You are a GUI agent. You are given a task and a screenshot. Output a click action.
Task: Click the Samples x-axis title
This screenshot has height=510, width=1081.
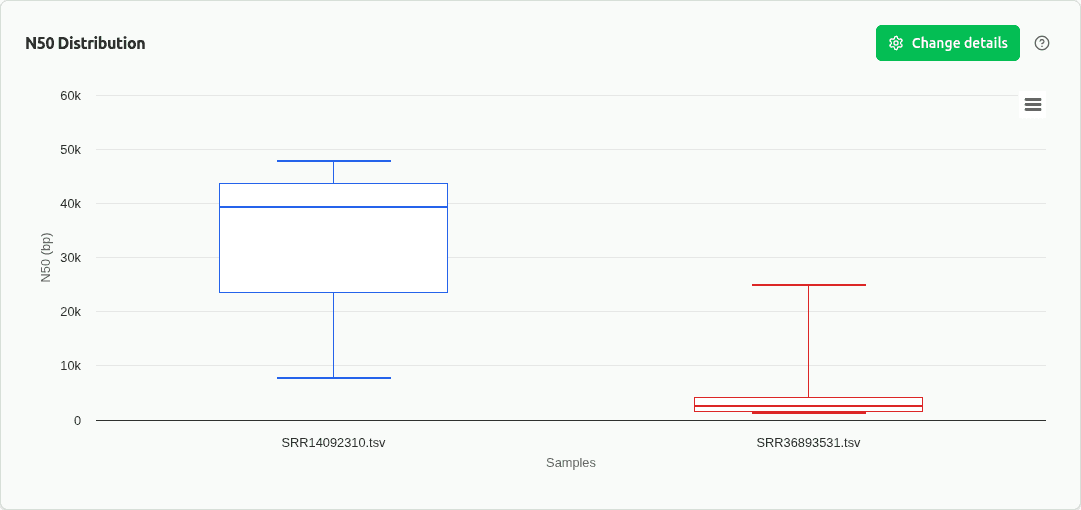point(570,463)
